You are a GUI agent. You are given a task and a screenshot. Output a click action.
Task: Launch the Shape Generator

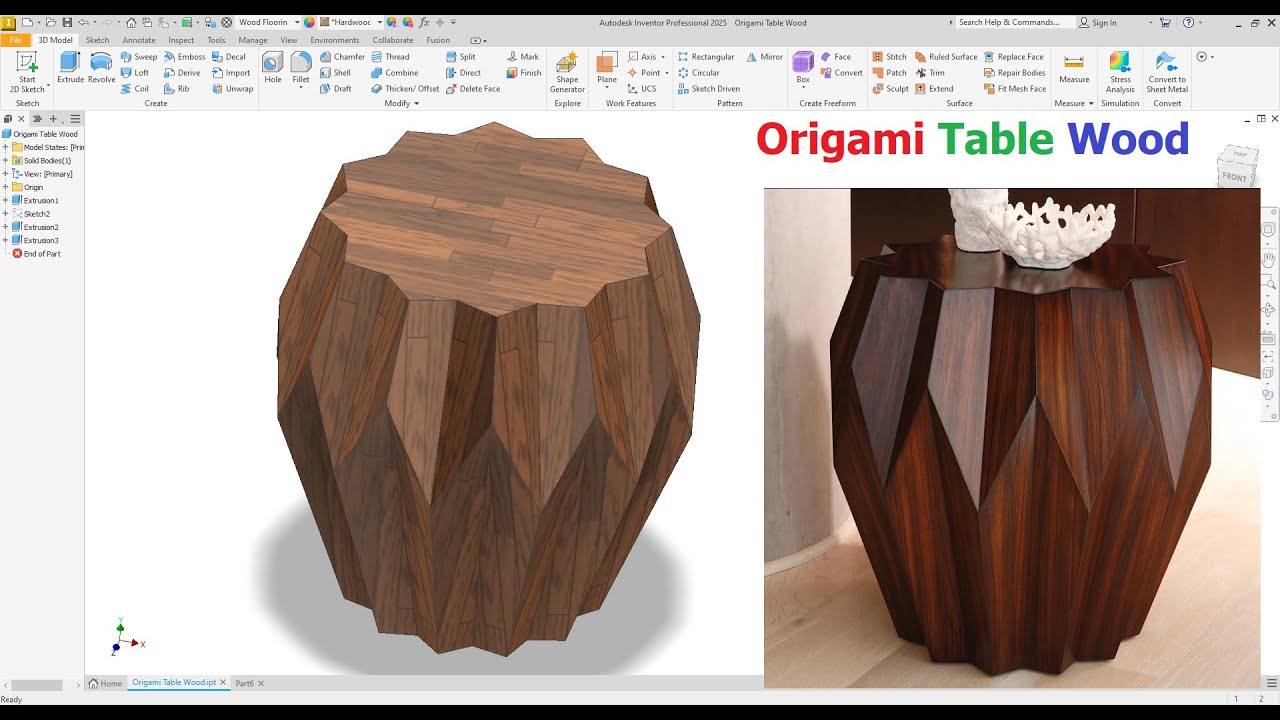pyautogui.click(x=567, y=73)
